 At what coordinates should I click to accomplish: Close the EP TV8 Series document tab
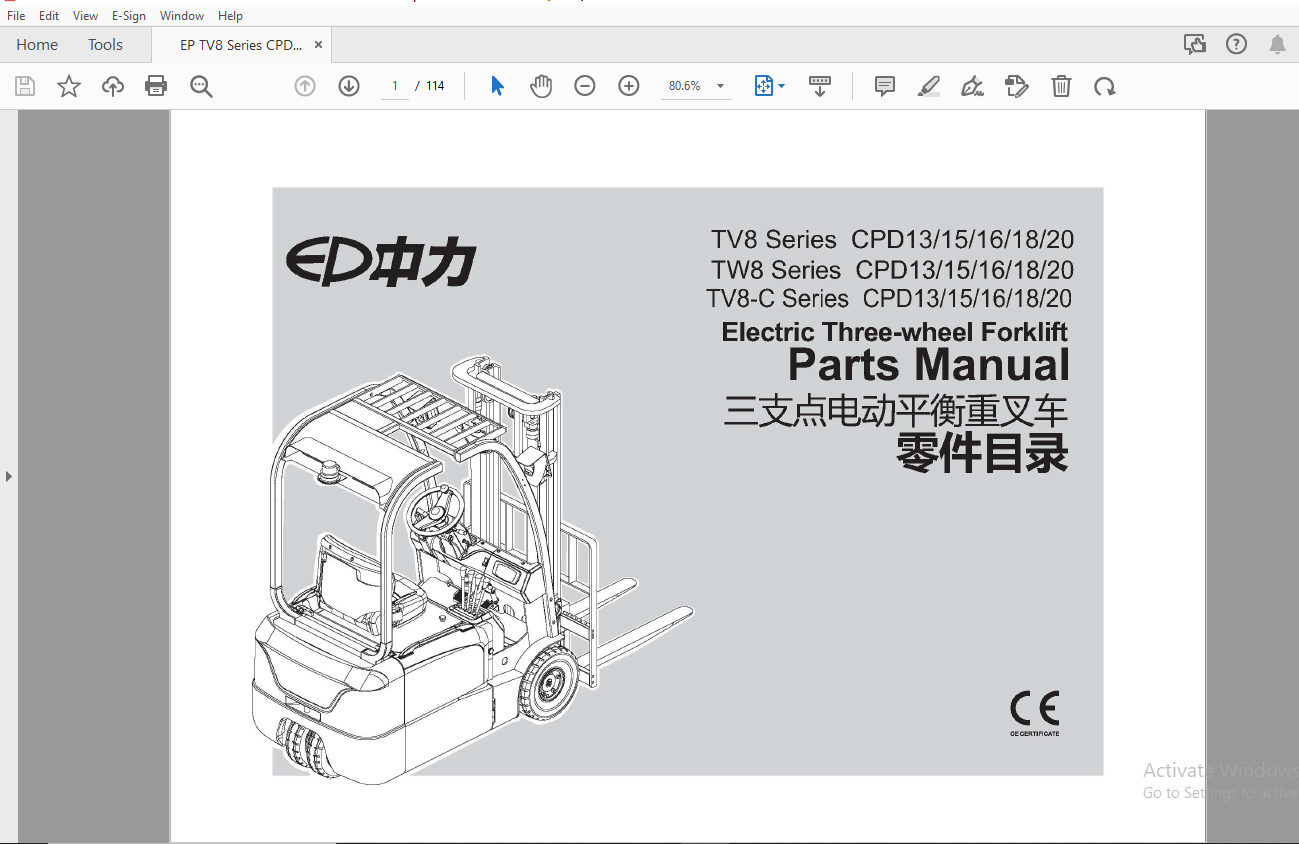click(x=318, y=45)
